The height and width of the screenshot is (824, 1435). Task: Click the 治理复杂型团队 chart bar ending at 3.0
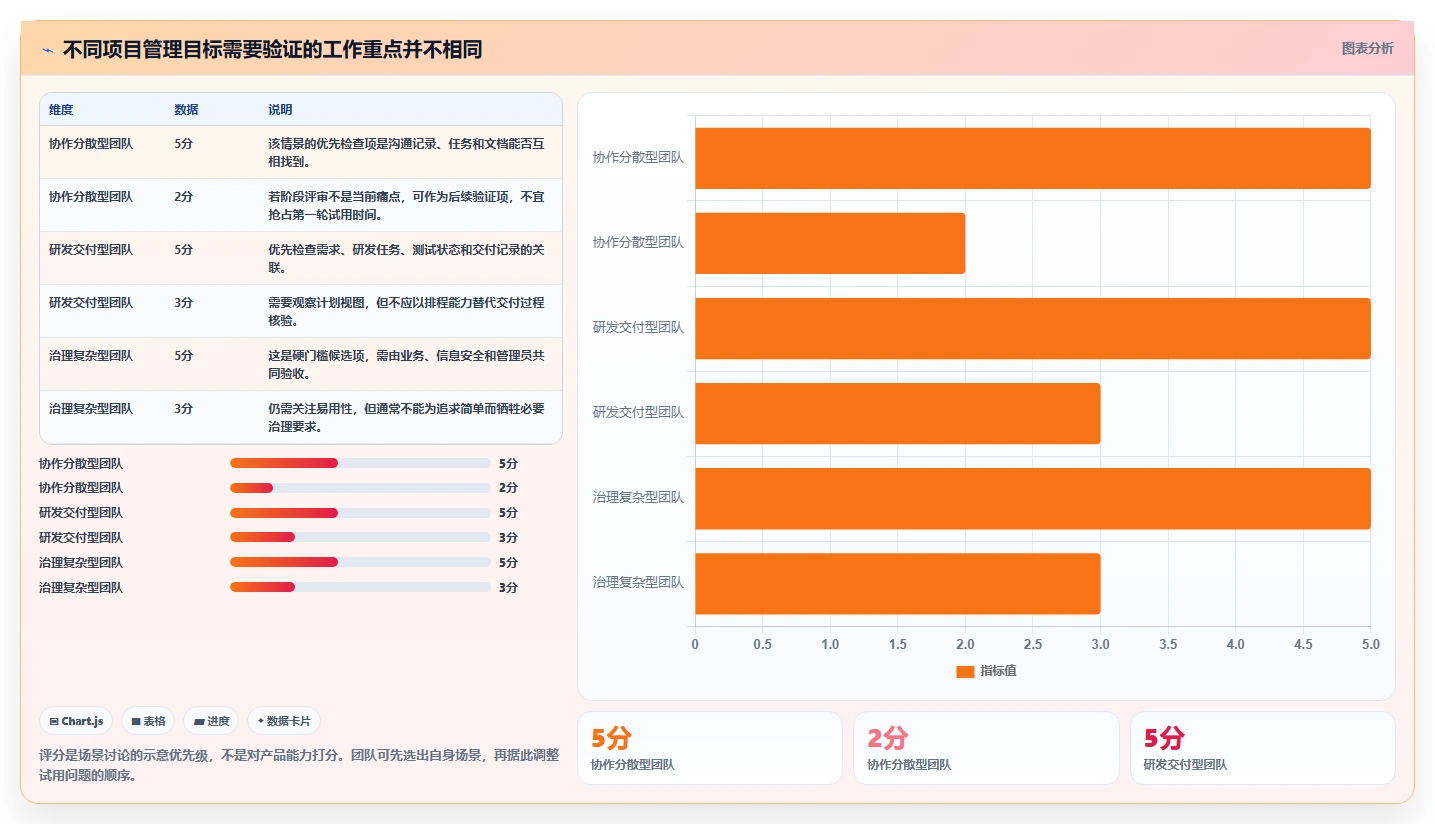tap(898, 583)
